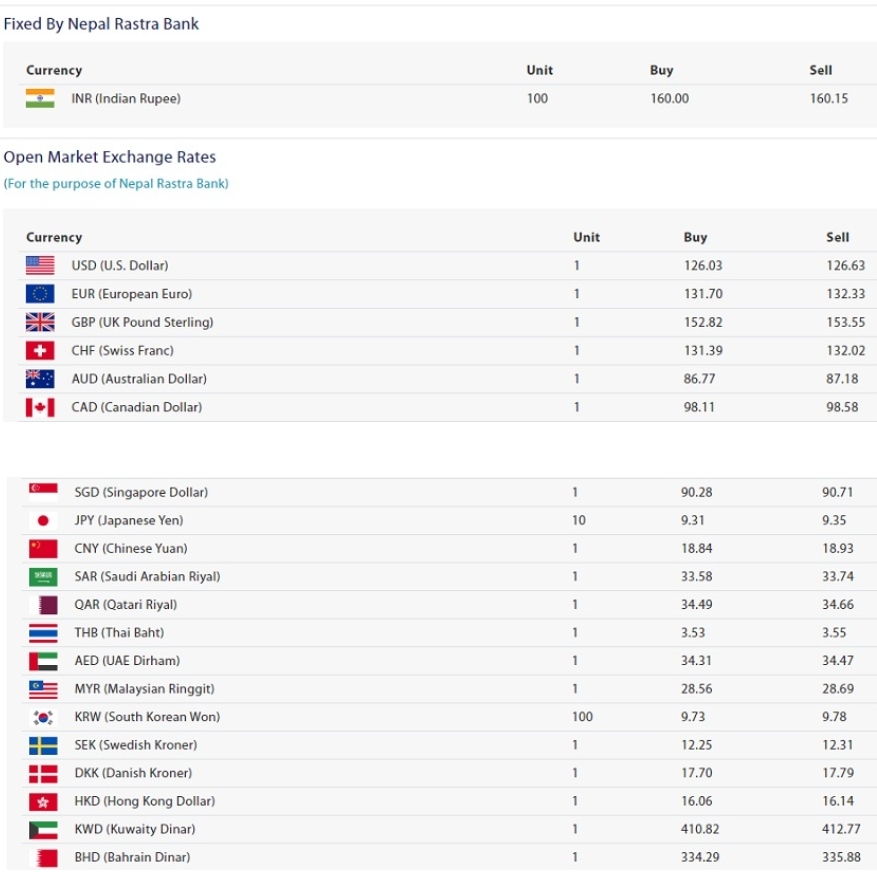The image size is (877, 896).
Task: Select 'QAR (Qatari Riyal)' currency name
Action: coord(126,605)
